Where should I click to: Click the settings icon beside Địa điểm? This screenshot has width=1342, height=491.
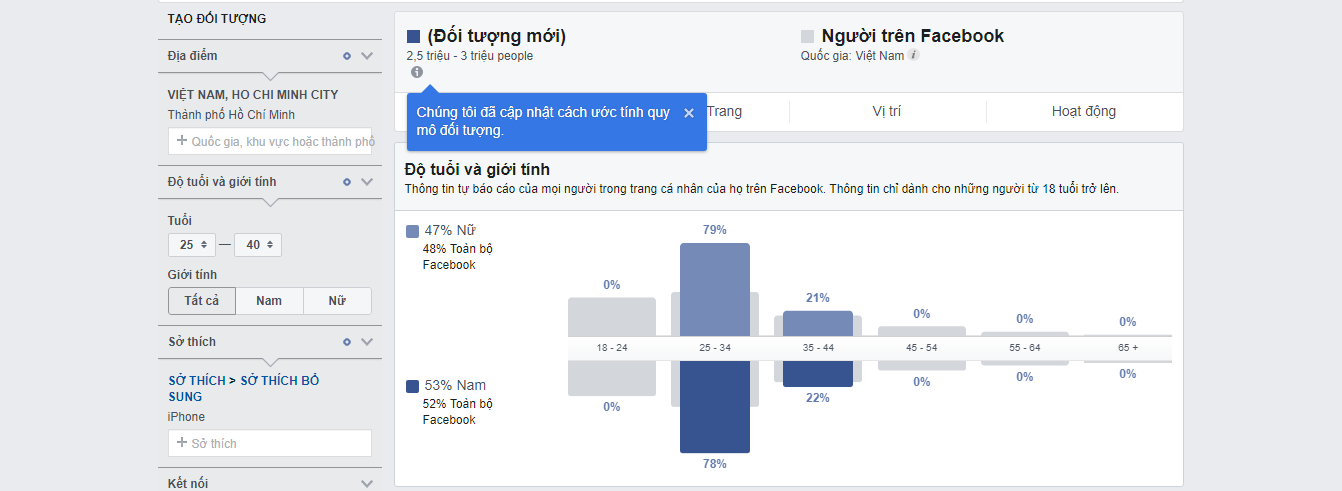point(347,56)
